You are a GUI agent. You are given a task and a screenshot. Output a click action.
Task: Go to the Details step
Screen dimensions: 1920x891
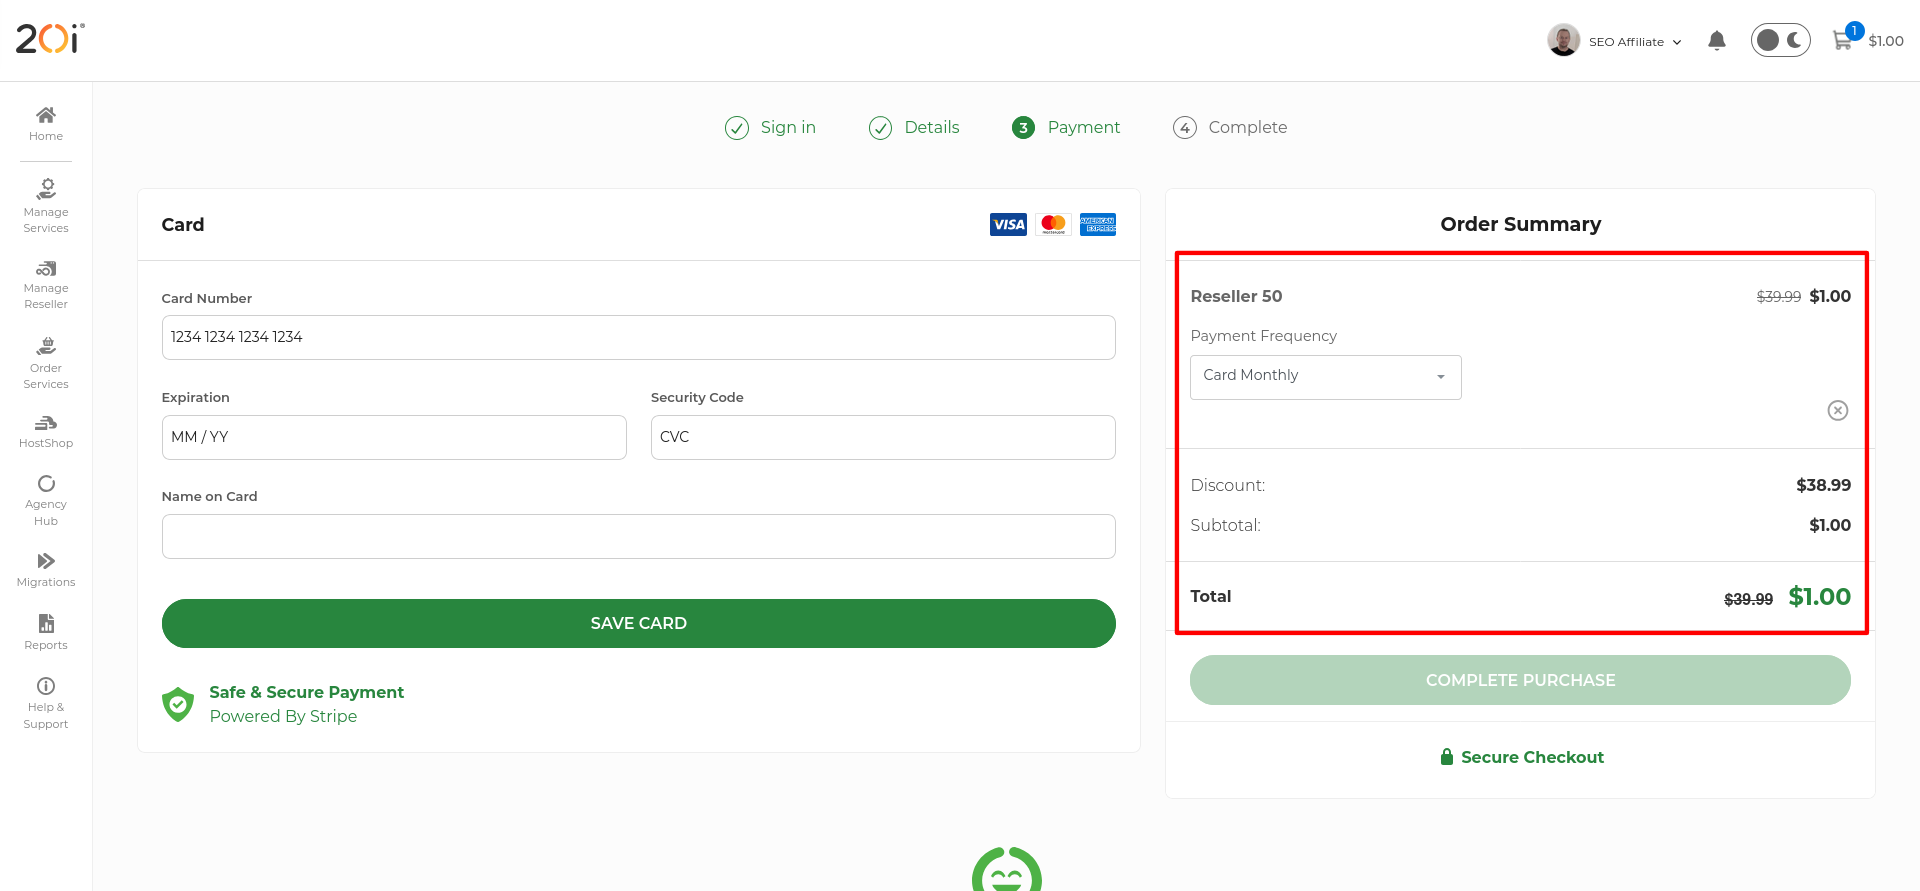914,128
